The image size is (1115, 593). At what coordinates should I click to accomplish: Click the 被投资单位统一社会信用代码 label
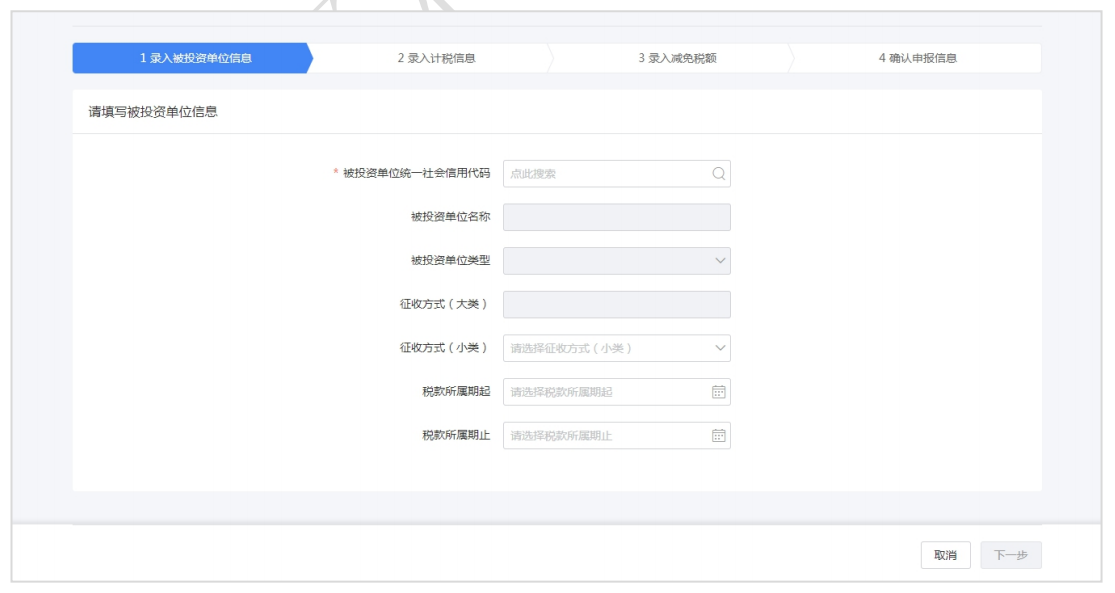417,173
